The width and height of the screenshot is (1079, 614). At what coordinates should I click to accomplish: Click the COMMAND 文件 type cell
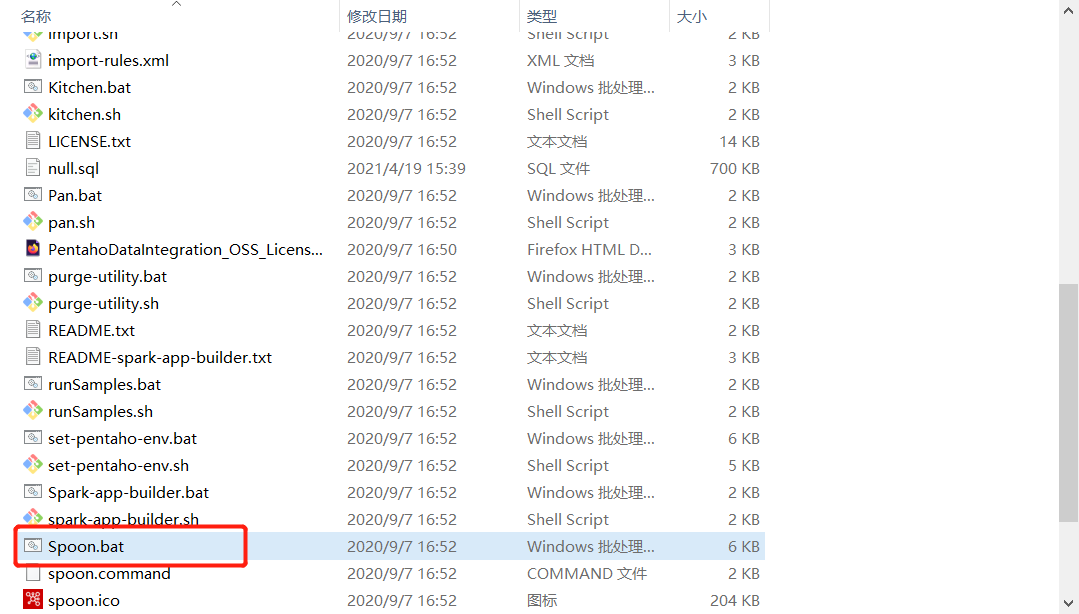click(x=587, y=573)
